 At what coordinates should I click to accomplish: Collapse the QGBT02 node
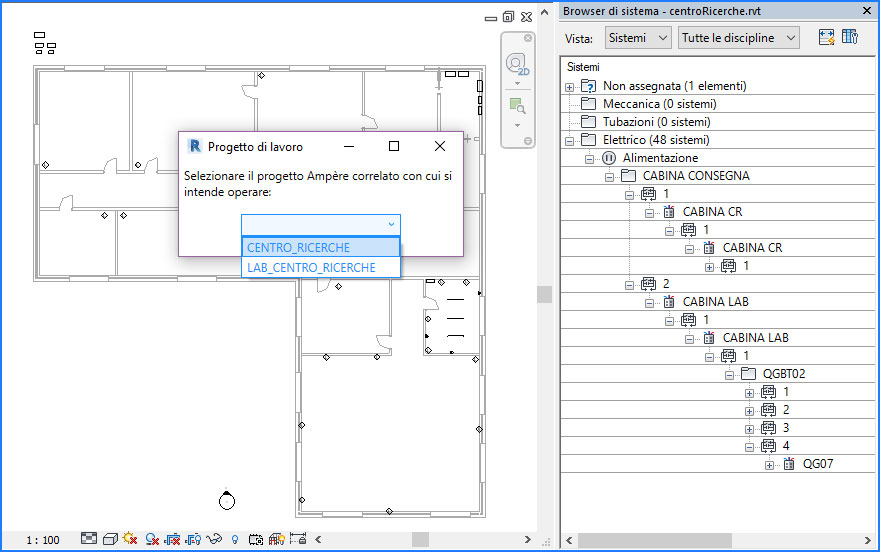point(729,375)
